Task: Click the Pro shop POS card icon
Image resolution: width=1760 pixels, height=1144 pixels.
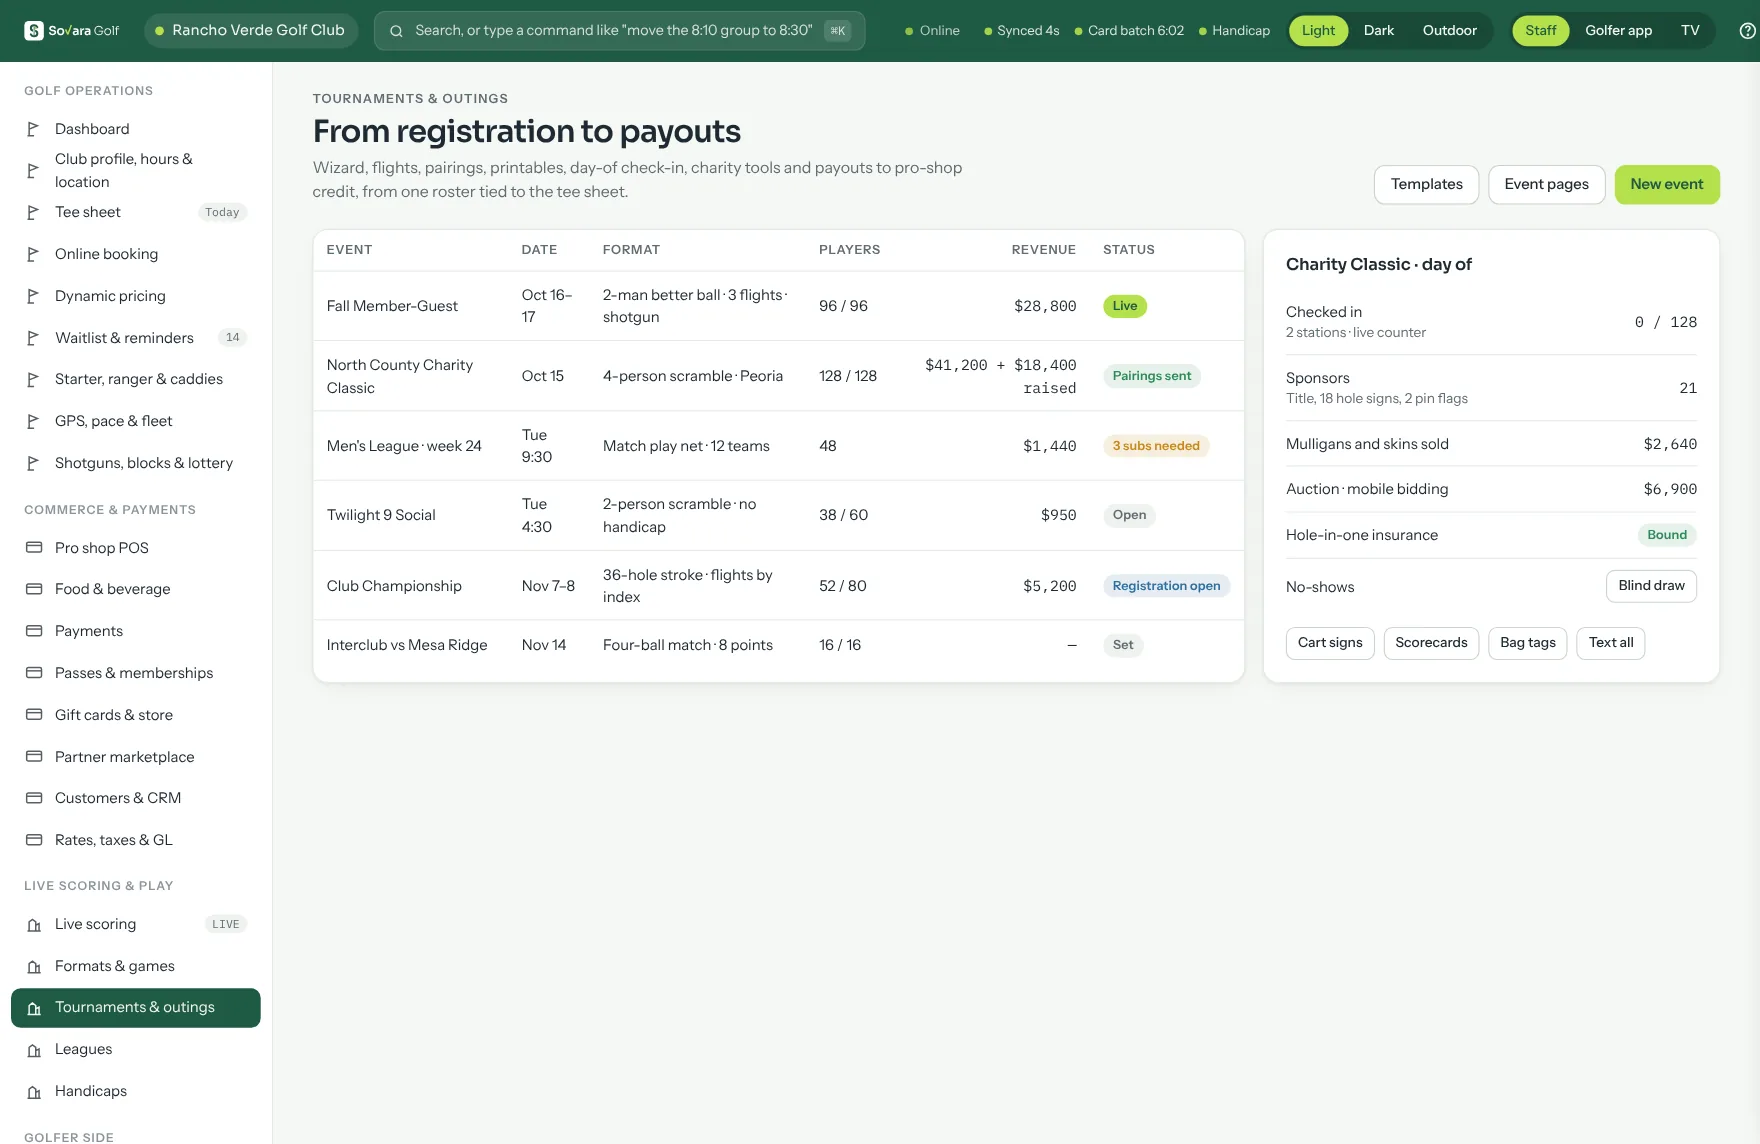Action: pos(34,548)
